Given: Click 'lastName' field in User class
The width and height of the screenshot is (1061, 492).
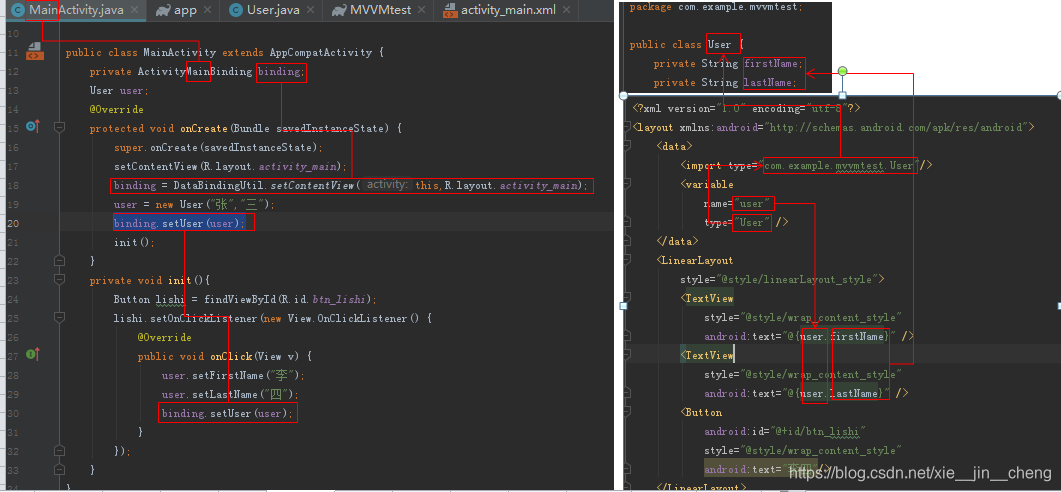Looking at the screenshot, I should [770, 83].
